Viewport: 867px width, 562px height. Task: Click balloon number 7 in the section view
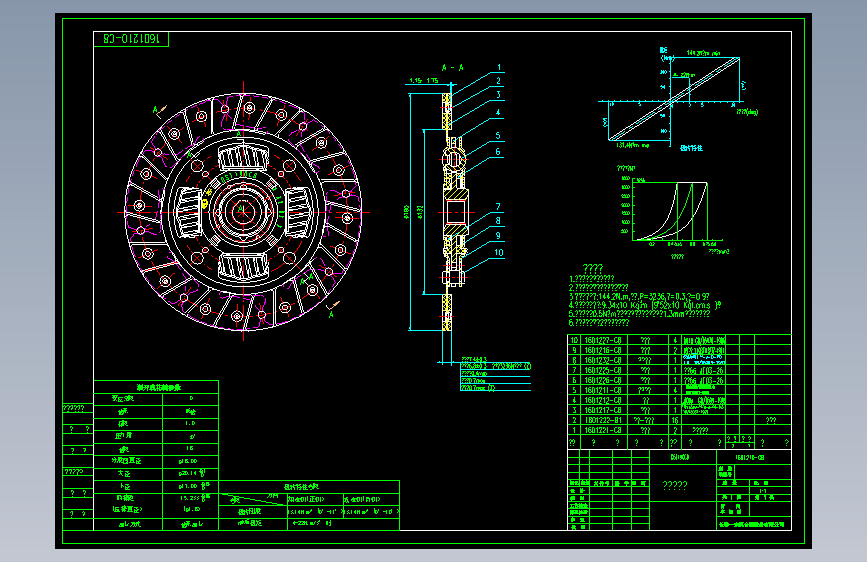[498, 207]
